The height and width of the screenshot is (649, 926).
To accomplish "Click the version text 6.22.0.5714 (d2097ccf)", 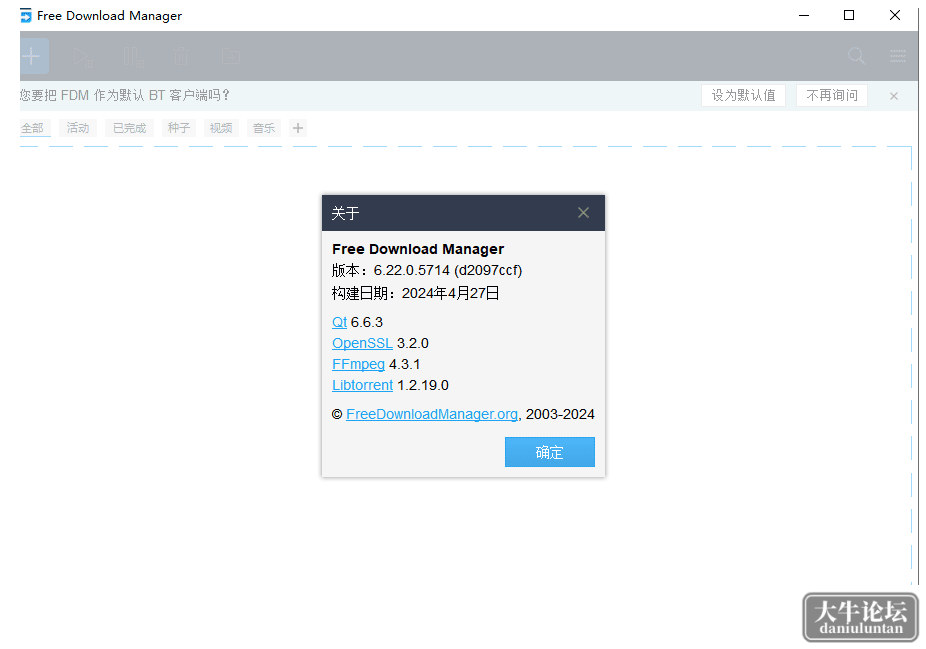I will tap(448, 270).
